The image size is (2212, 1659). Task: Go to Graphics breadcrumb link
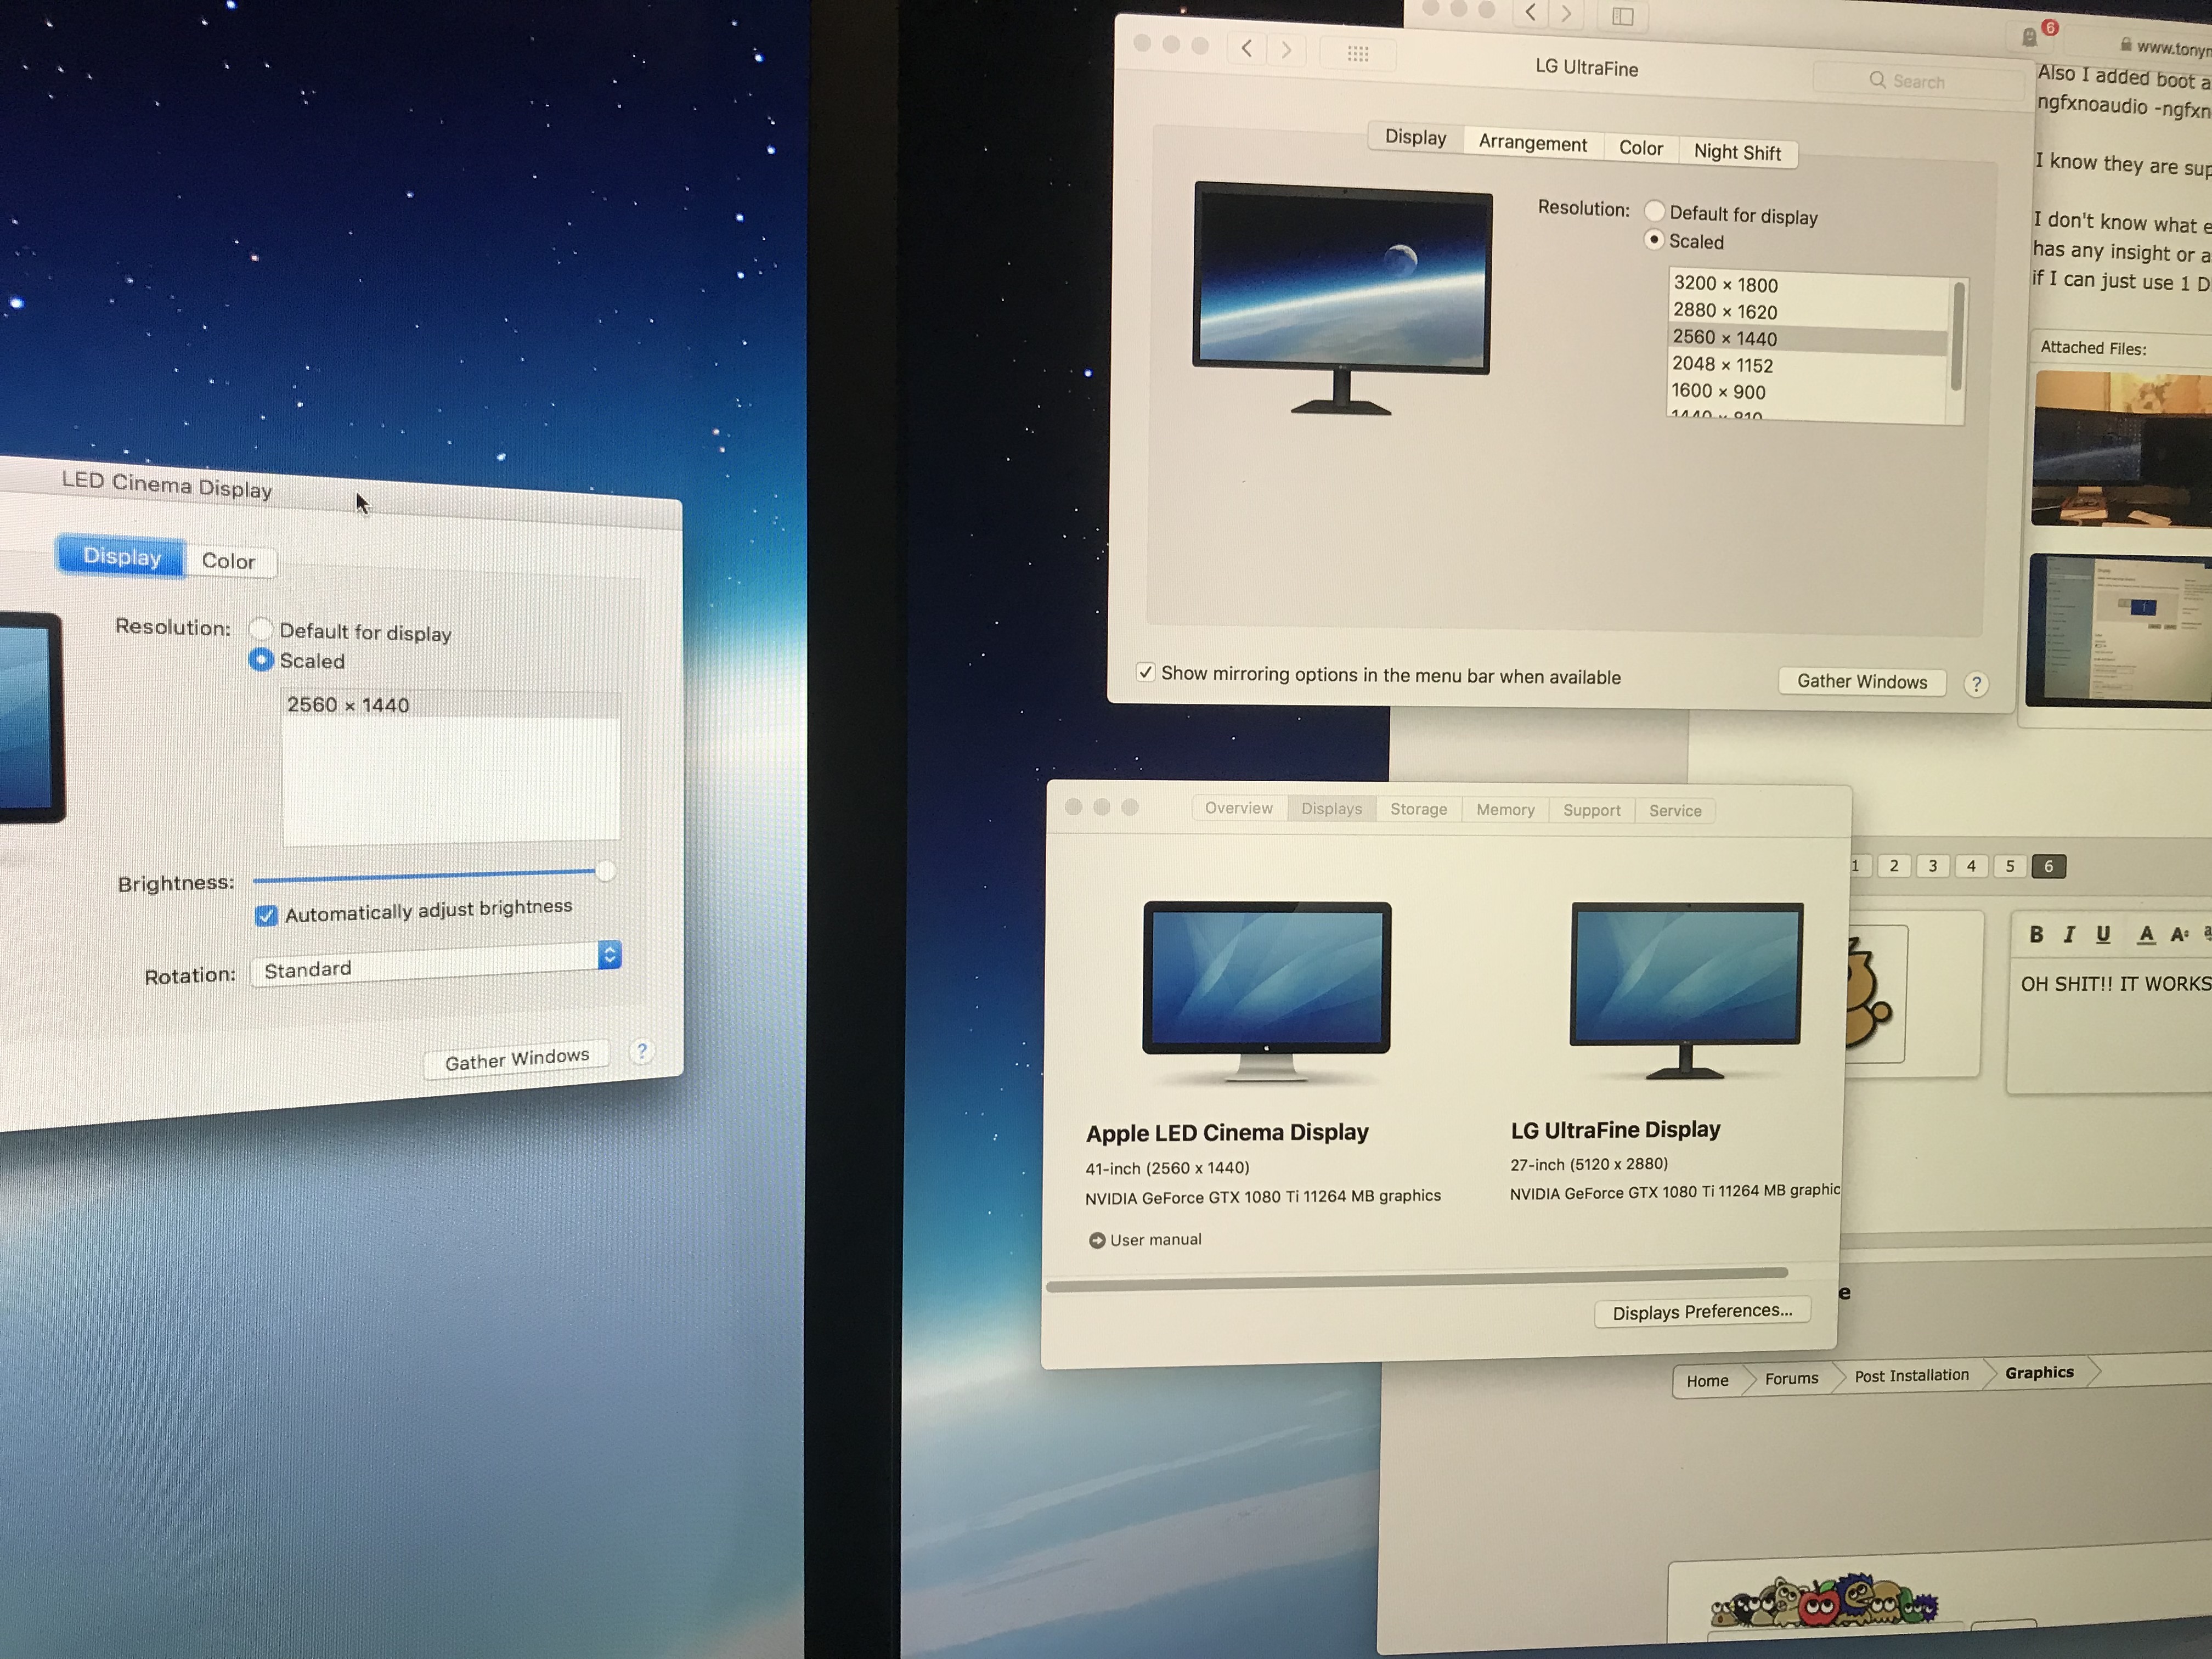[x=2039, y=1373]
